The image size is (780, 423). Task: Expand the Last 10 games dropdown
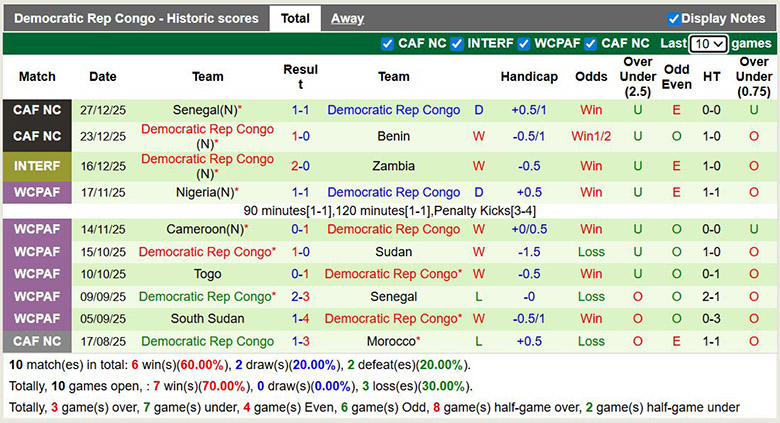(x=708, y=44)
